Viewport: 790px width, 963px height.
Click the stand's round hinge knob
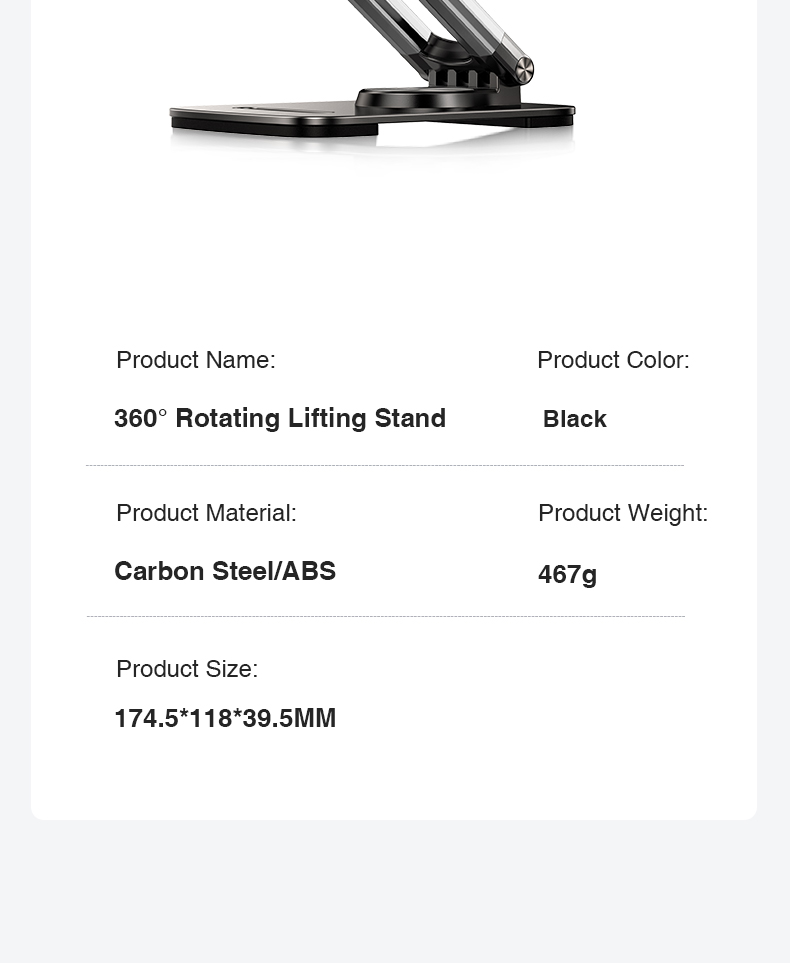(x=524, y=70)
